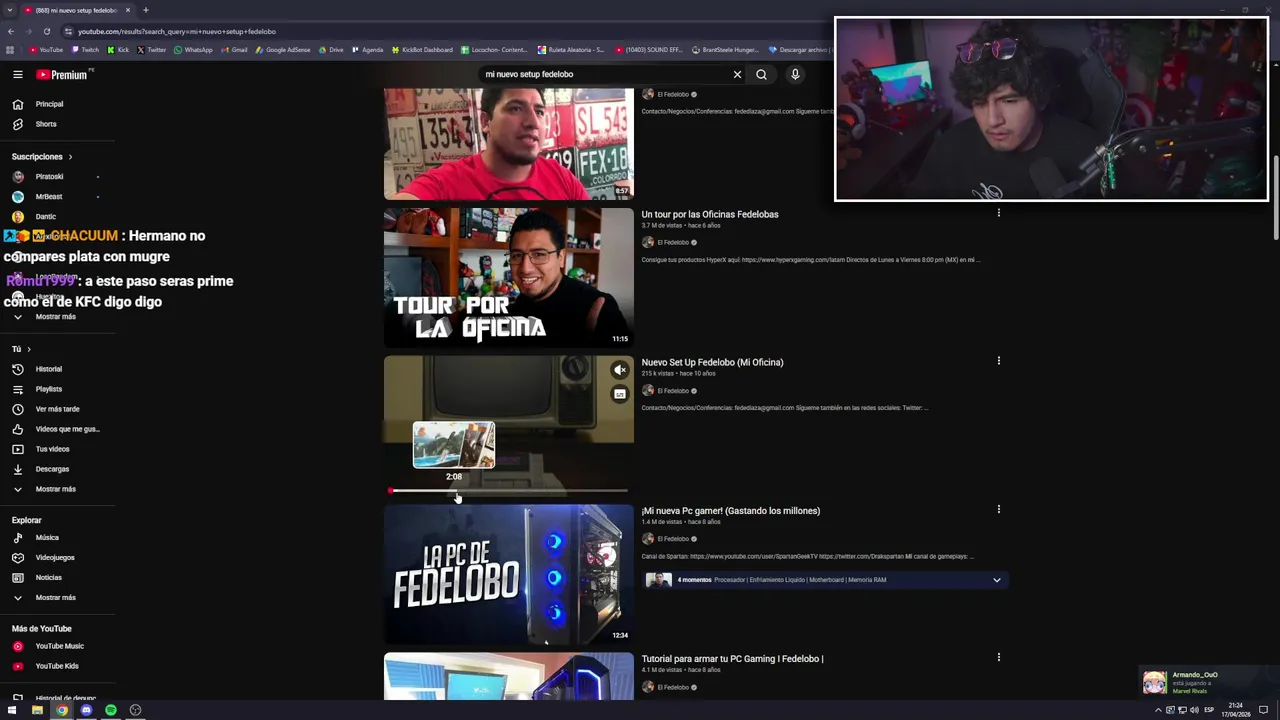This screenshot has width=1280, height=720.
Task: Start voice search with the microphone icon
Action: 795,74
